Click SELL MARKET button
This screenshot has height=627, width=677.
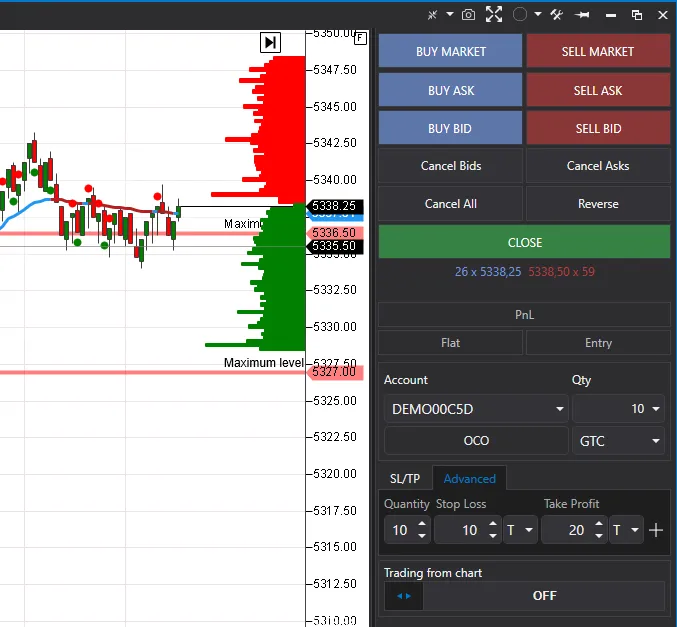[x=598, y=51]
